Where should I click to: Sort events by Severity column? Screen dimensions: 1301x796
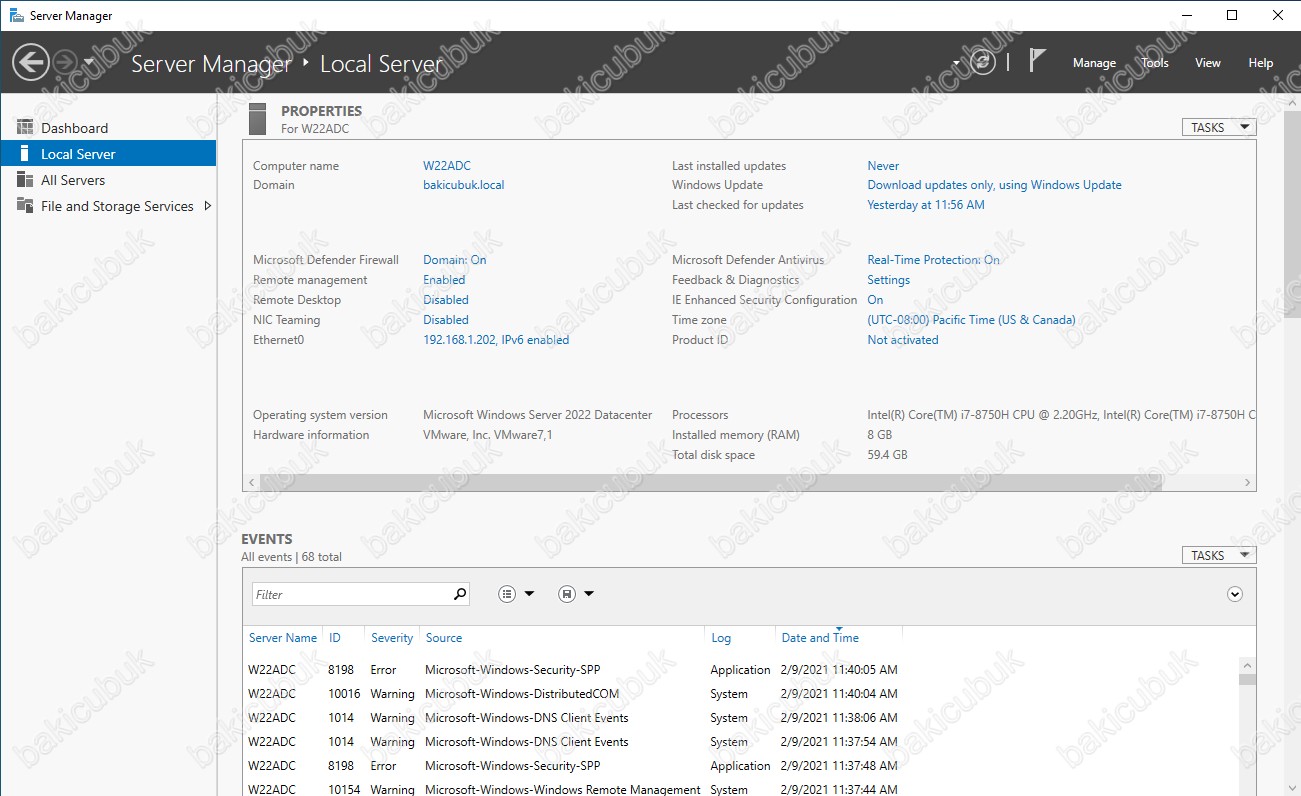(x=392, y=638)
